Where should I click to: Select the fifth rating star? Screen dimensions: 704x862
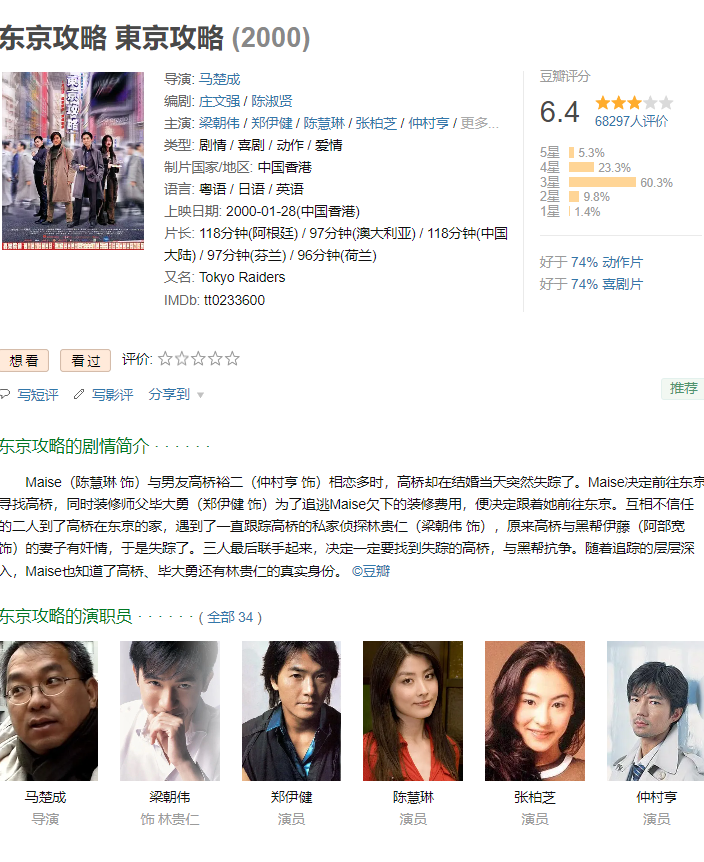232,359
